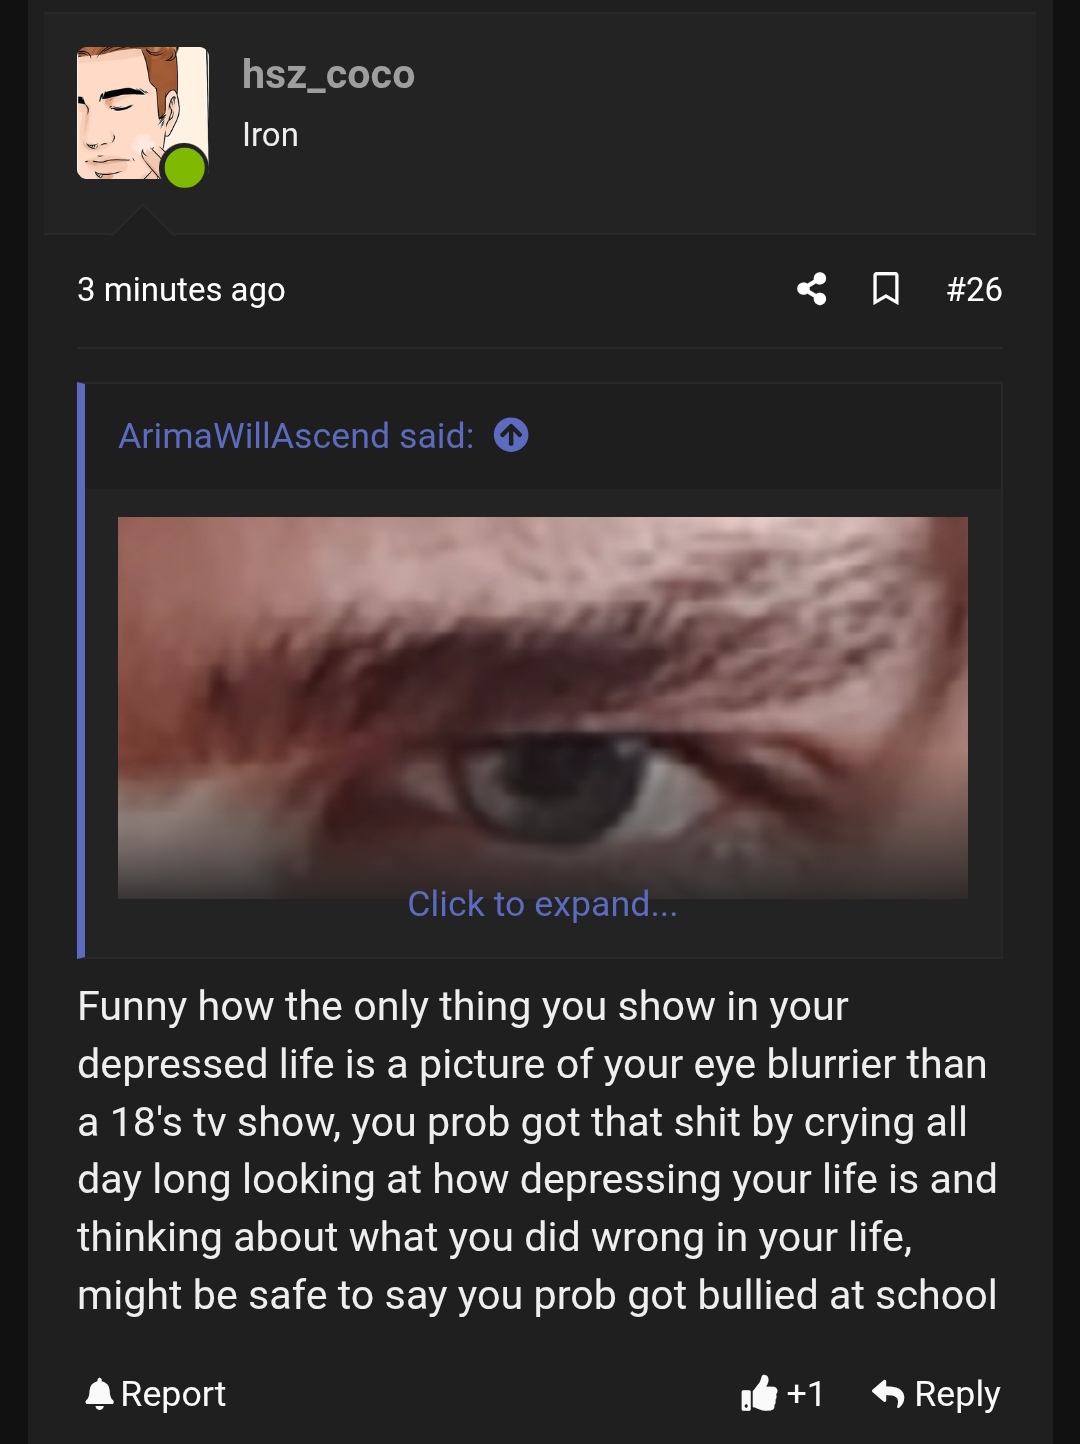The image size is (1080, 1444).
Task: Bookmark this post with the bookmark icon
Action: [x=886, y=289]
